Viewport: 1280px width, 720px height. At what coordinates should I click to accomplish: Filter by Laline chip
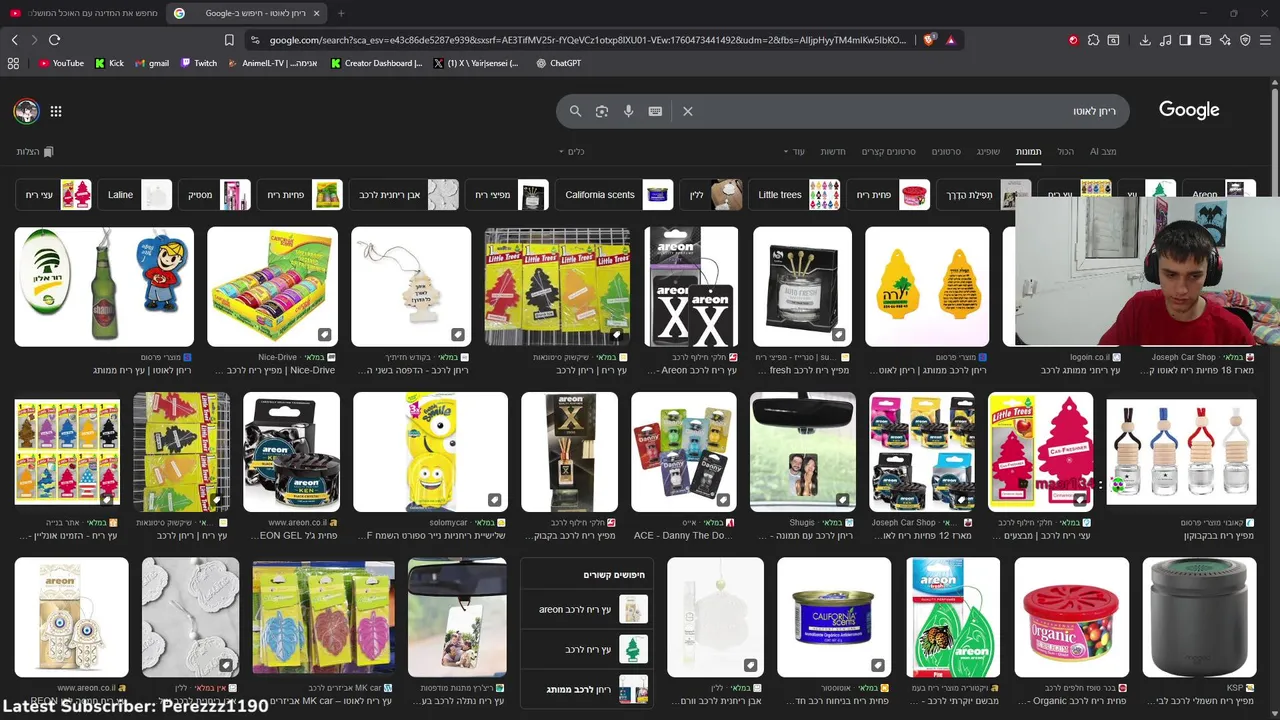tap(135, 195)
